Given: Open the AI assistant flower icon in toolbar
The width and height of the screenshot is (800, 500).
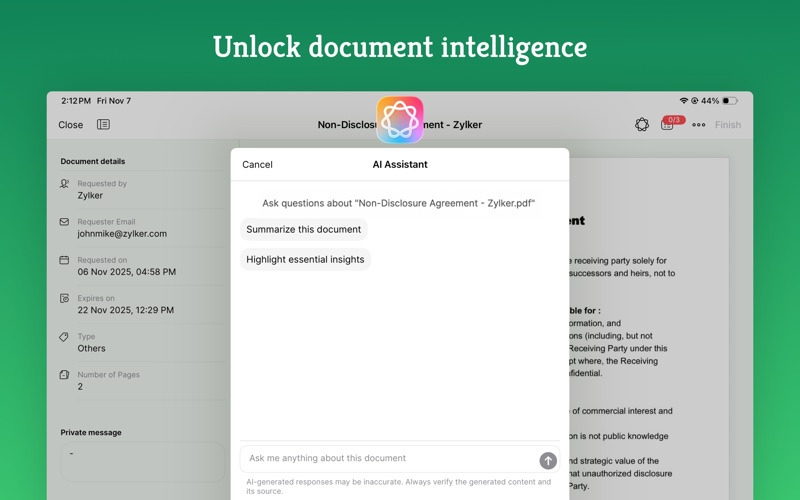Looking at the screenshot, I should click(x=642, y=125).
